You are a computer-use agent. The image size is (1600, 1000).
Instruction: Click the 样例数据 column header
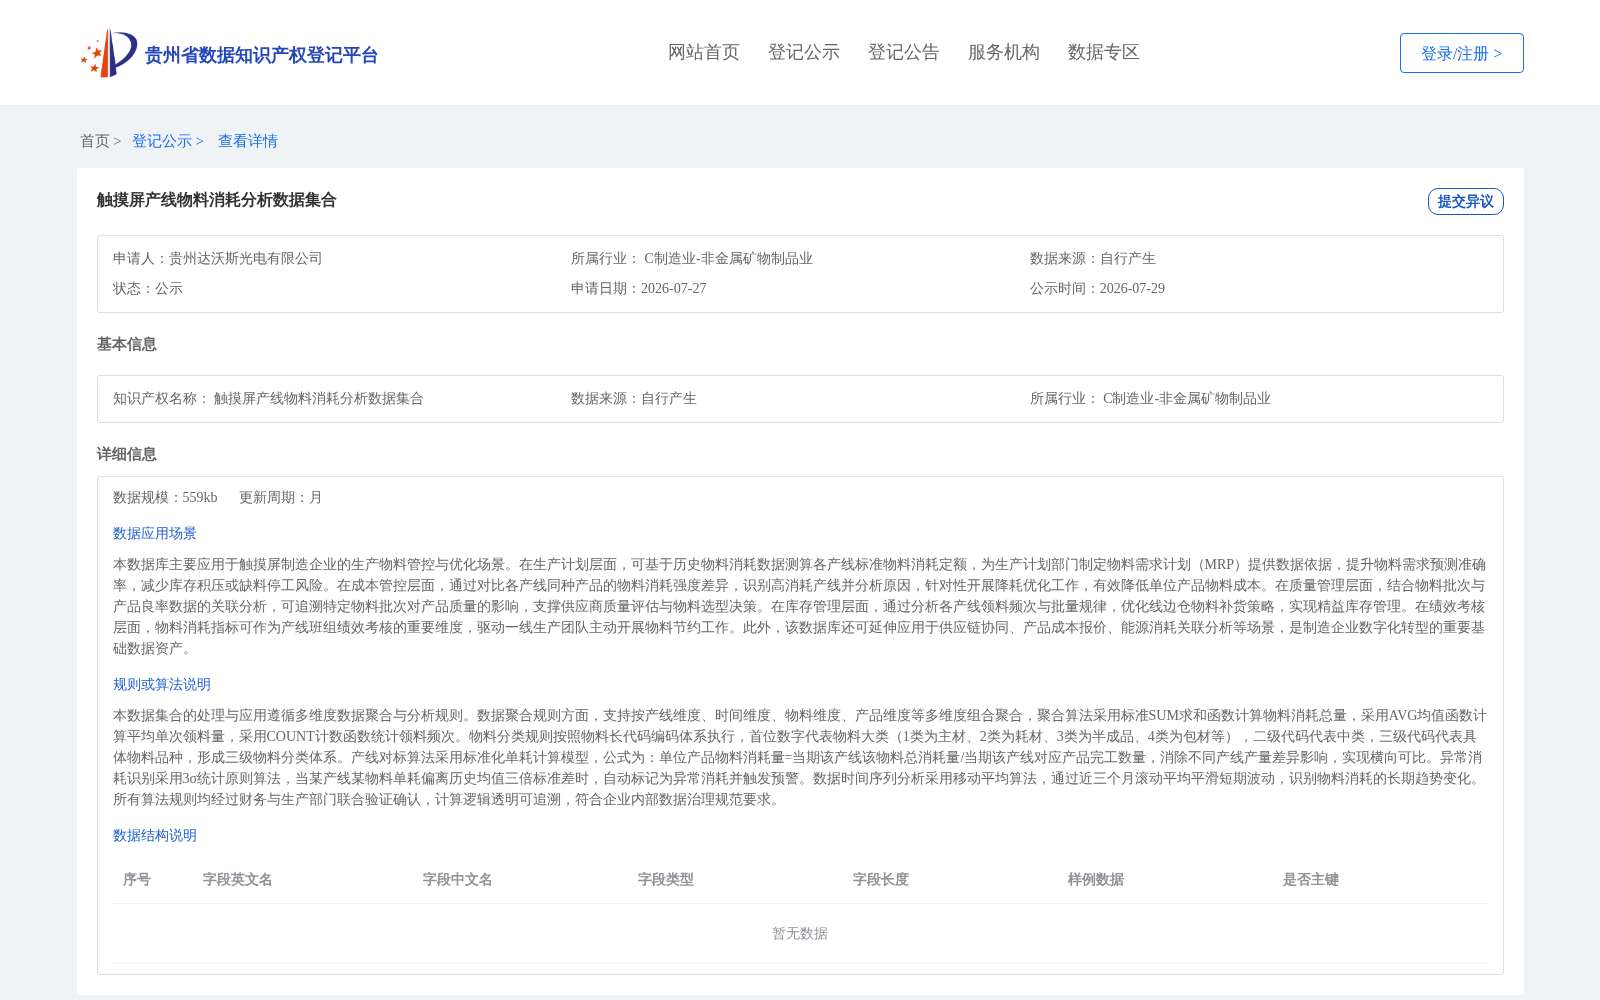coord(1096,879)
